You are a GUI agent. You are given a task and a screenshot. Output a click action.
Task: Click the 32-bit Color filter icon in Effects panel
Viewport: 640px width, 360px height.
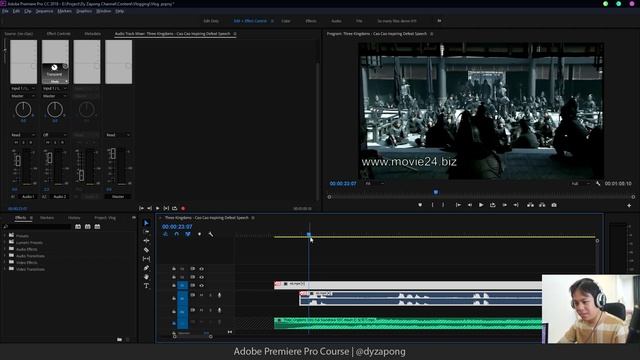(87, 227)
